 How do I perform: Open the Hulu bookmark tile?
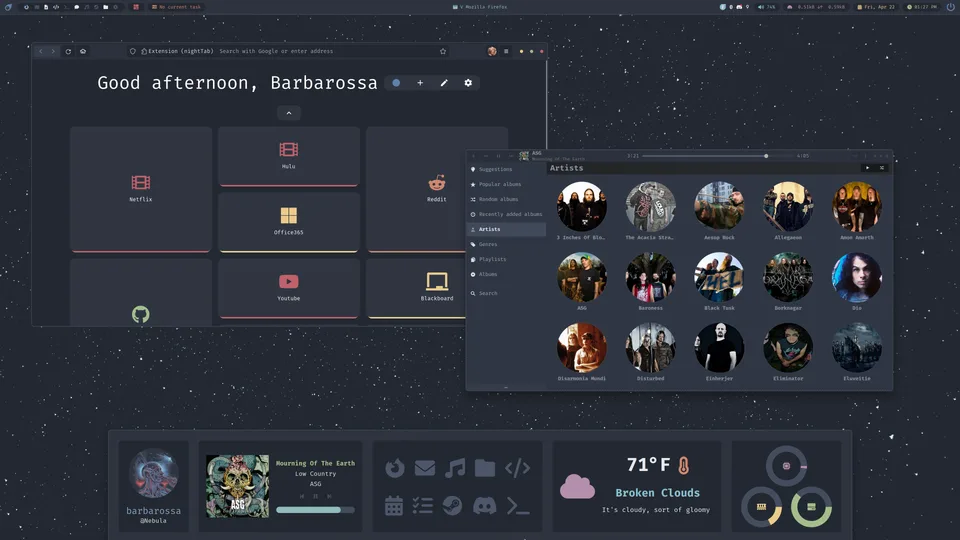point(288,156)
